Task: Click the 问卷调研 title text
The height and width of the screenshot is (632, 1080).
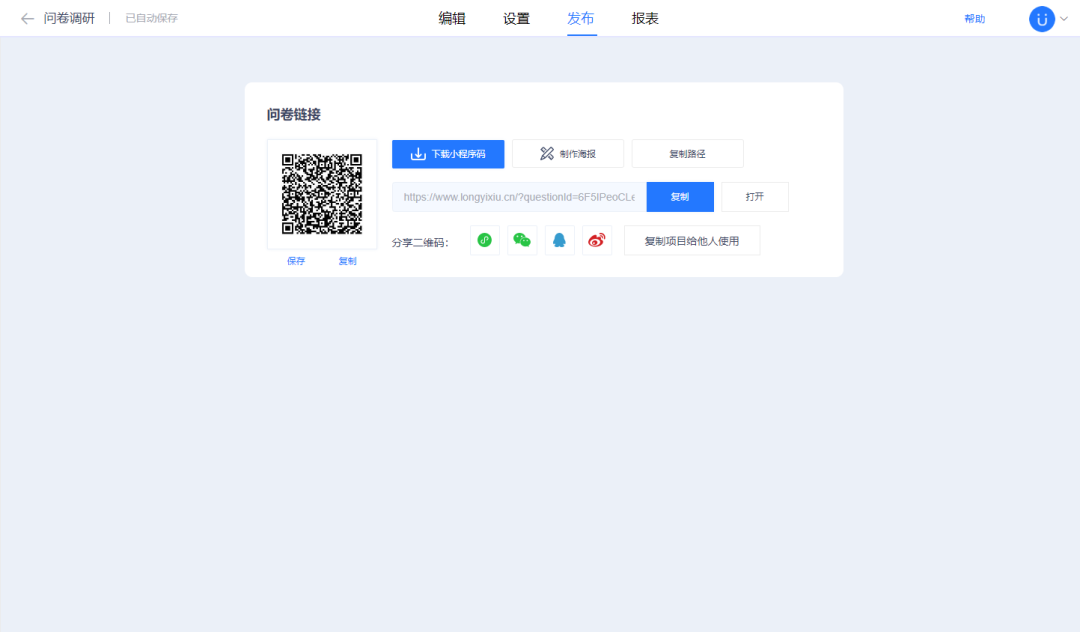Action: [x=69, y=19]
